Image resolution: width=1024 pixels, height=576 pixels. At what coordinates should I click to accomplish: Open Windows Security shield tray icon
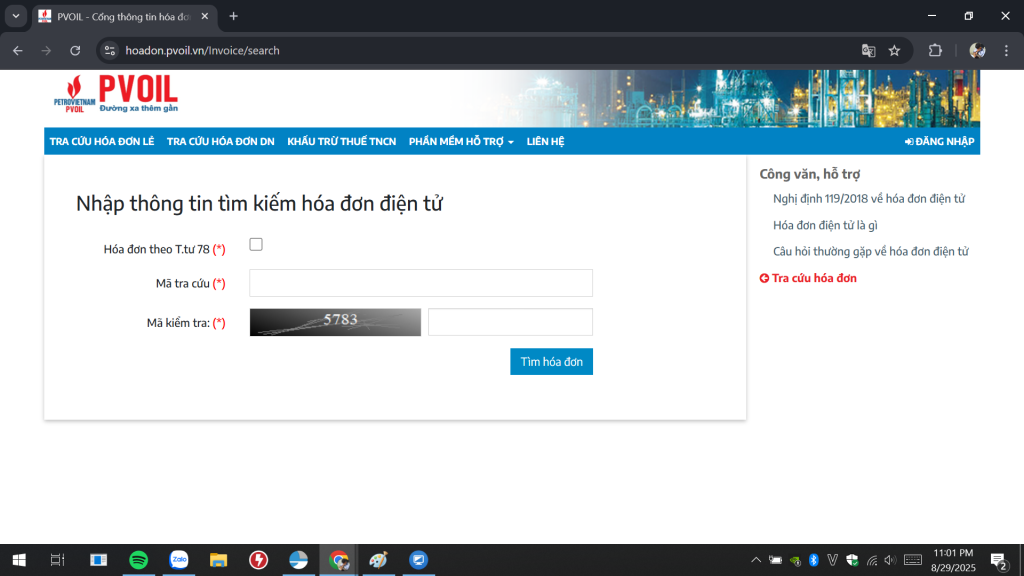coord(852,560)
